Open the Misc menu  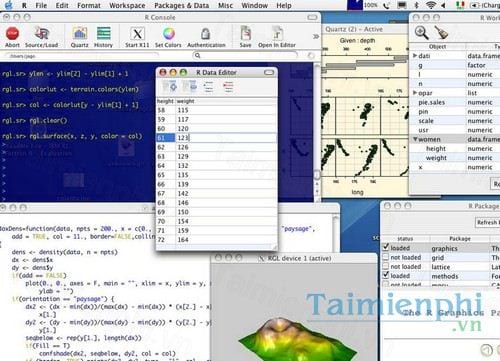point(225,5)
